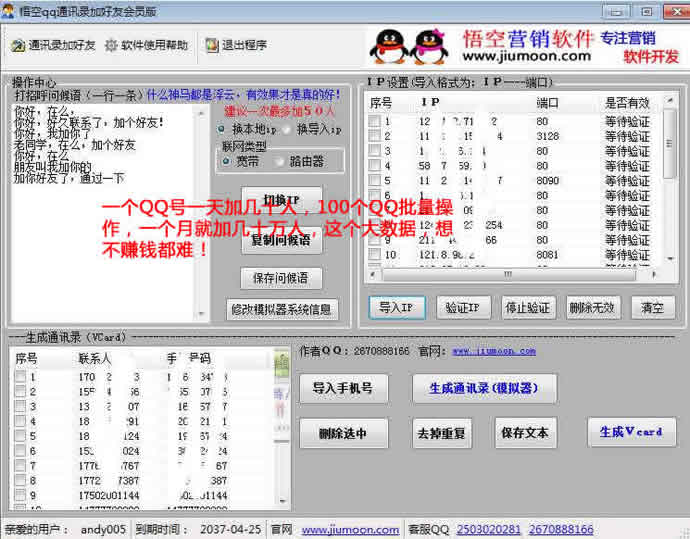The image size is (690, 539).
Task: Click 作者QQ number 2670888166 text
Action: coord(382,352)
